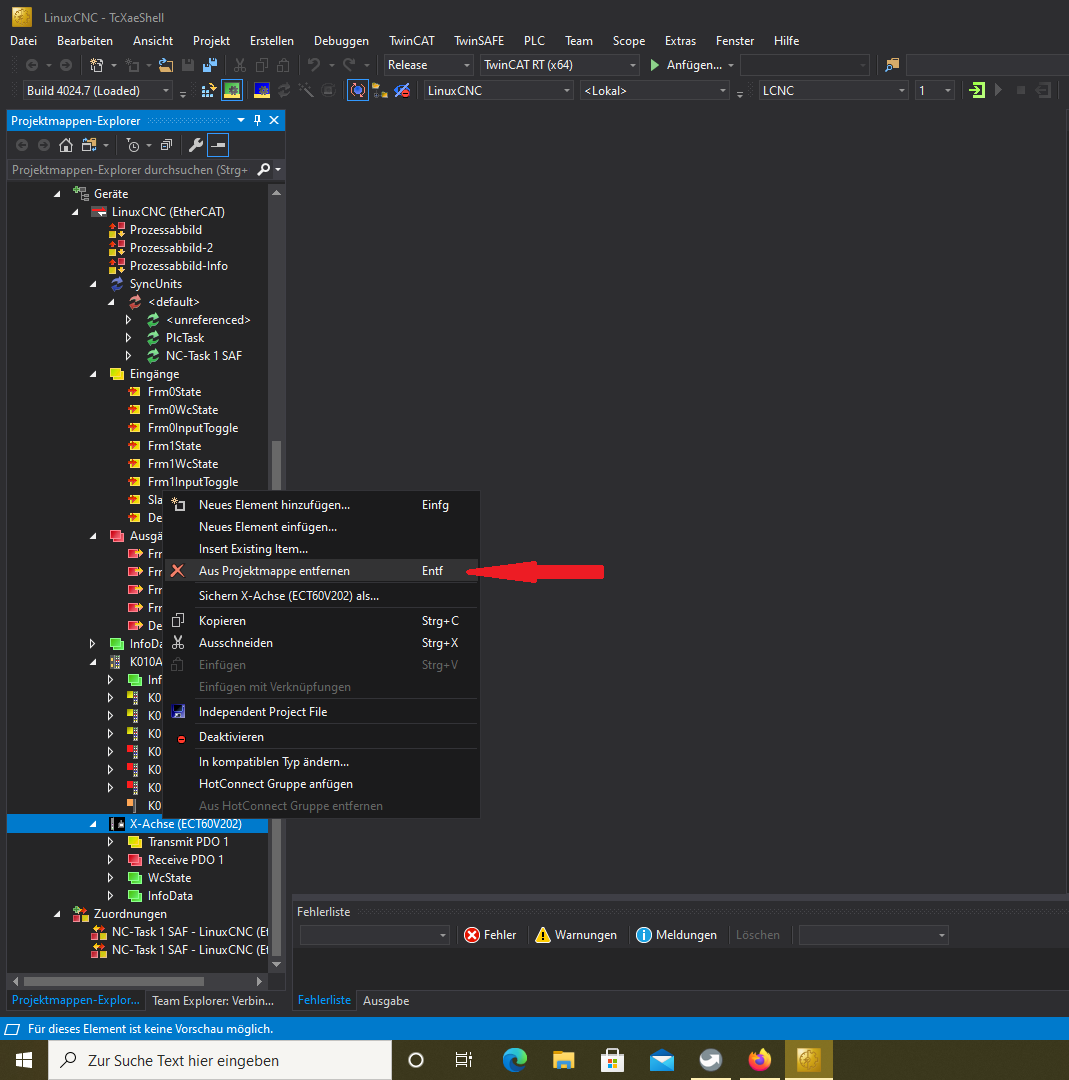The image size is (1069, 1080).
Task: Collapse the Eingänge tree node
Action: [93, 374]
